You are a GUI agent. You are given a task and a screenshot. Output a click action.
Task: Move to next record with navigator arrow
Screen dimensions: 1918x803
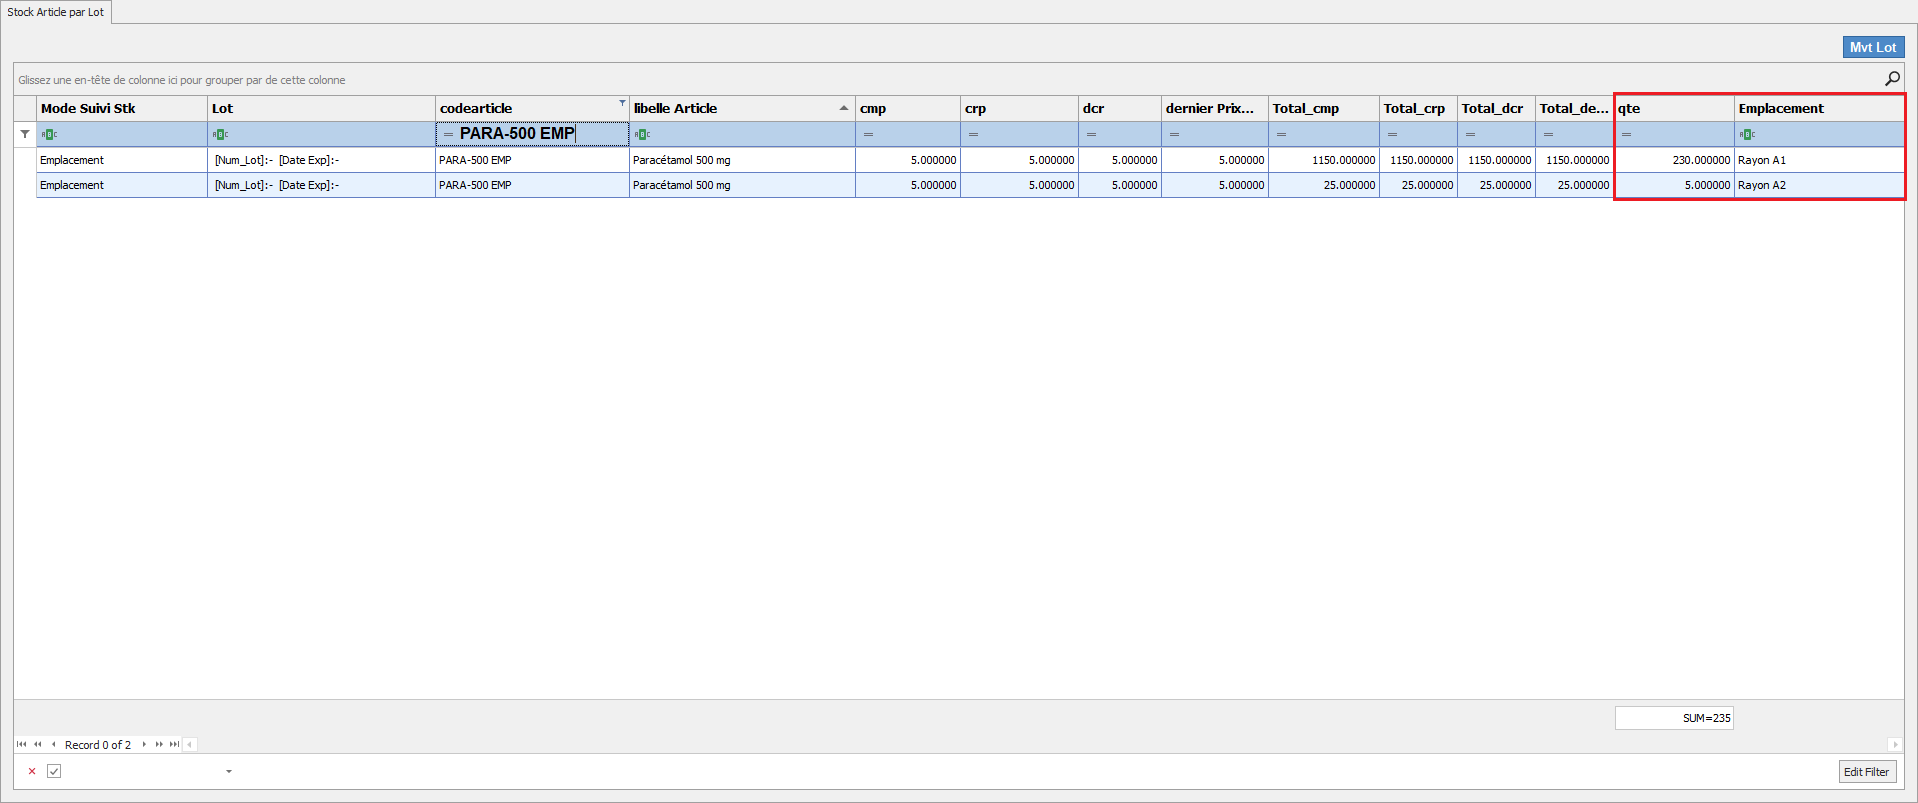(x=144, y=744)
